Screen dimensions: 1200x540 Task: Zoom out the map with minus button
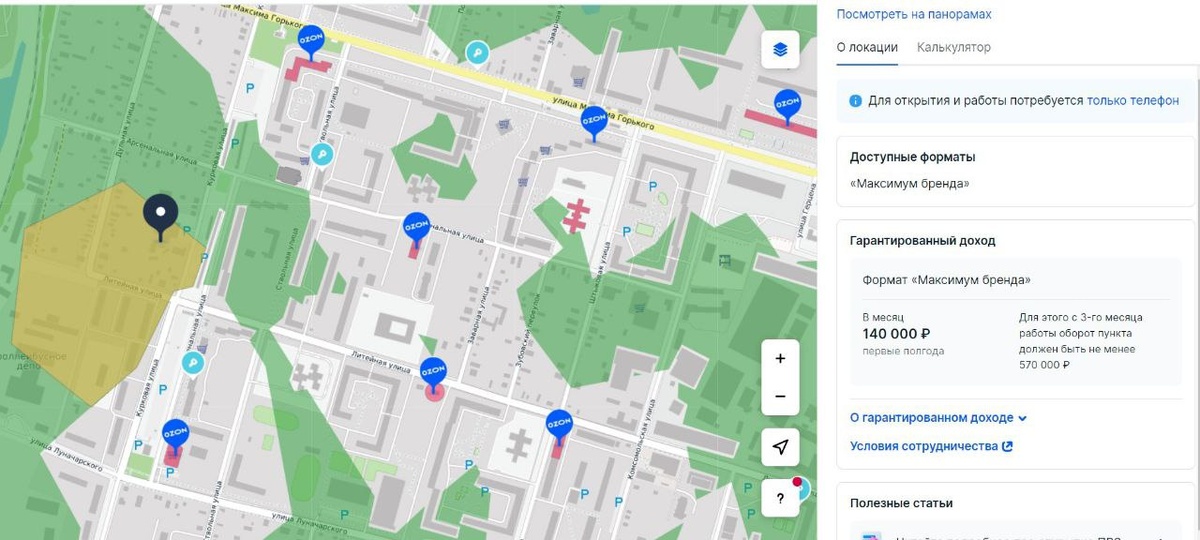780,397
